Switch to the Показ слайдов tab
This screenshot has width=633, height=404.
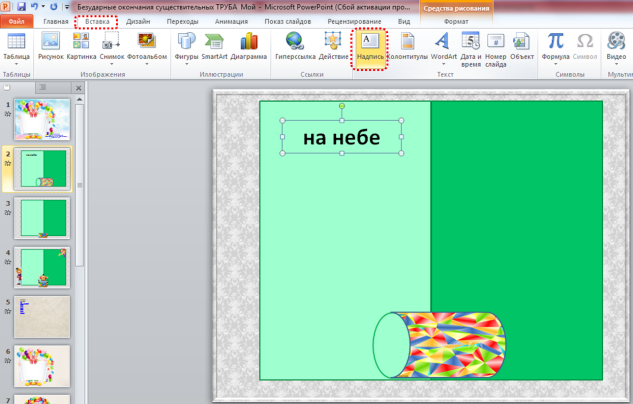pyautogui.click(x=288, y=21)
